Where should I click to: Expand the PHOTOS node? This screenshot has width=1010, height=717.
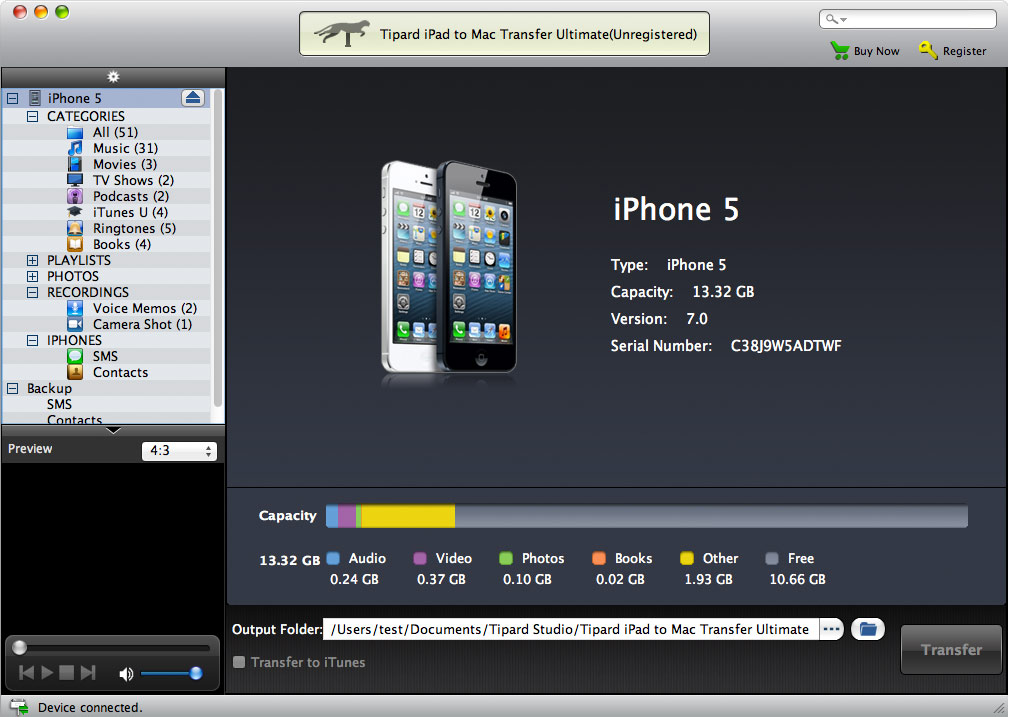32,276
